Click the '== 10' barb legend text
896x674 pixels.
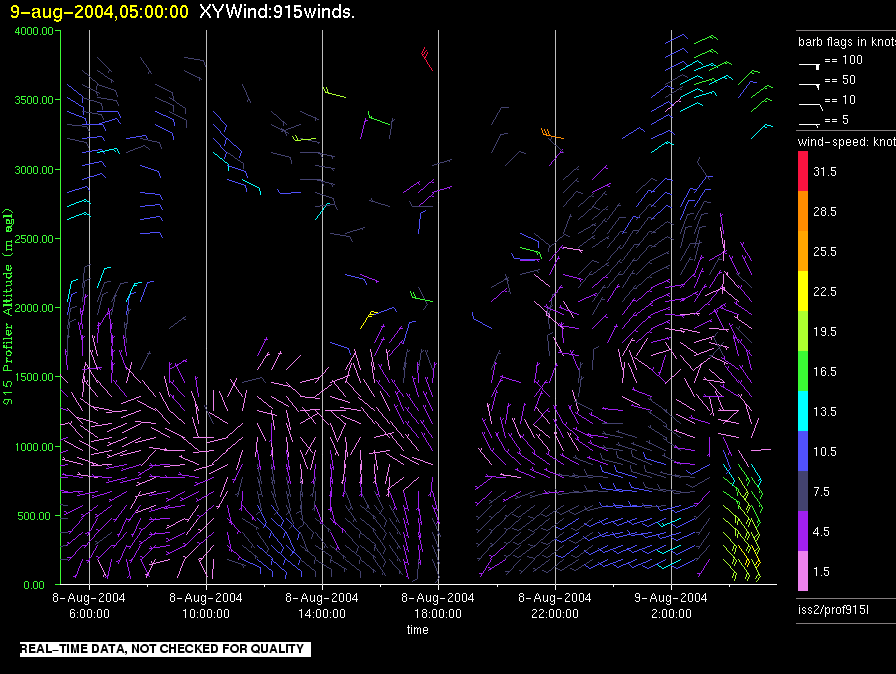[x=840, y=100]
